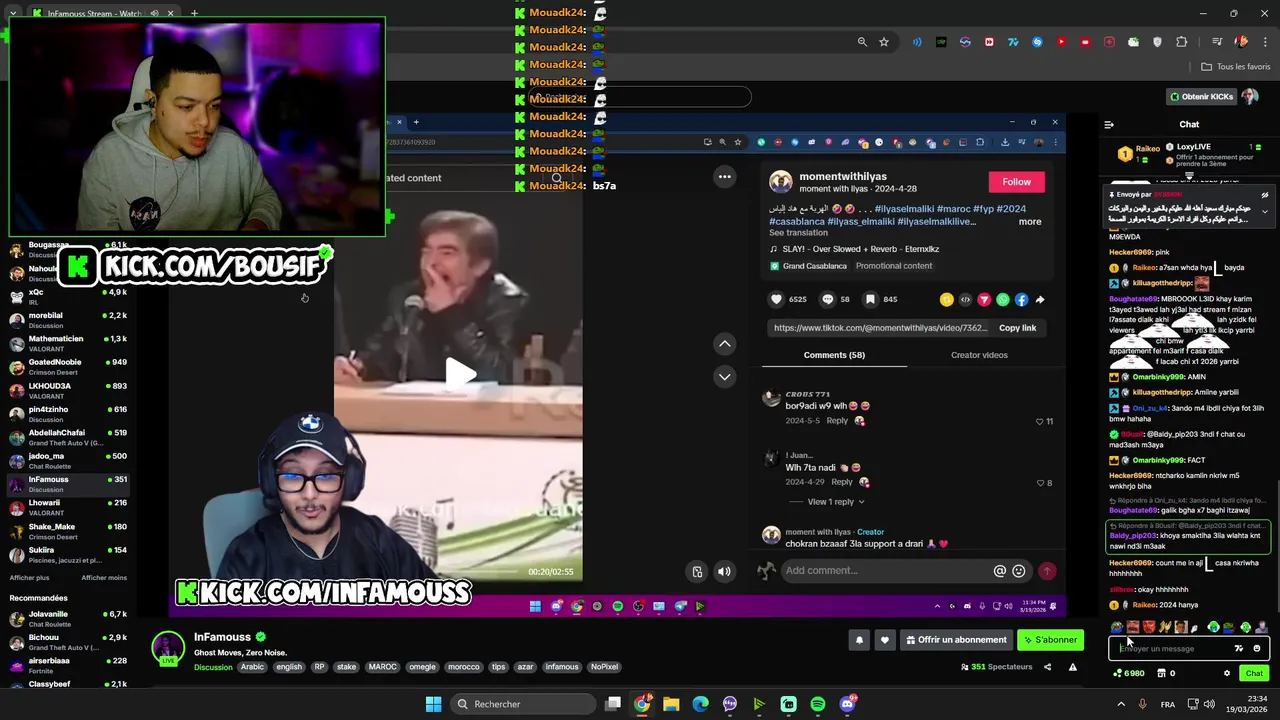Click the Rechercher taskbar search box
This screenshot has height=720, width=1280.
coord(521,704)
